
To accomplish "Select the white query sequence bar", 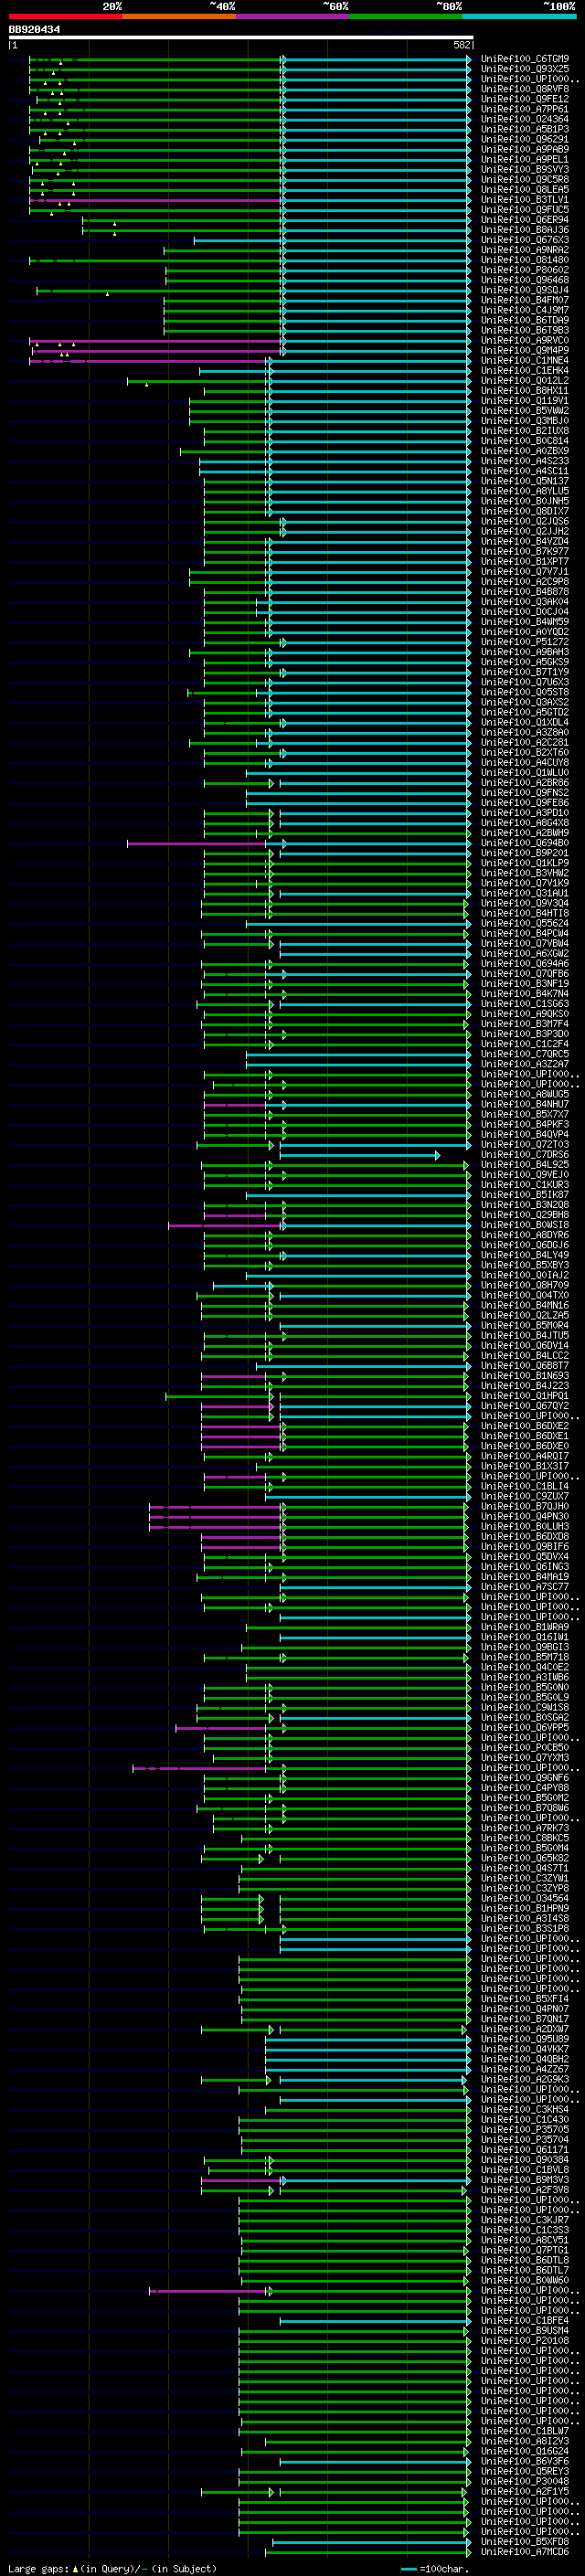I will 241,38.
